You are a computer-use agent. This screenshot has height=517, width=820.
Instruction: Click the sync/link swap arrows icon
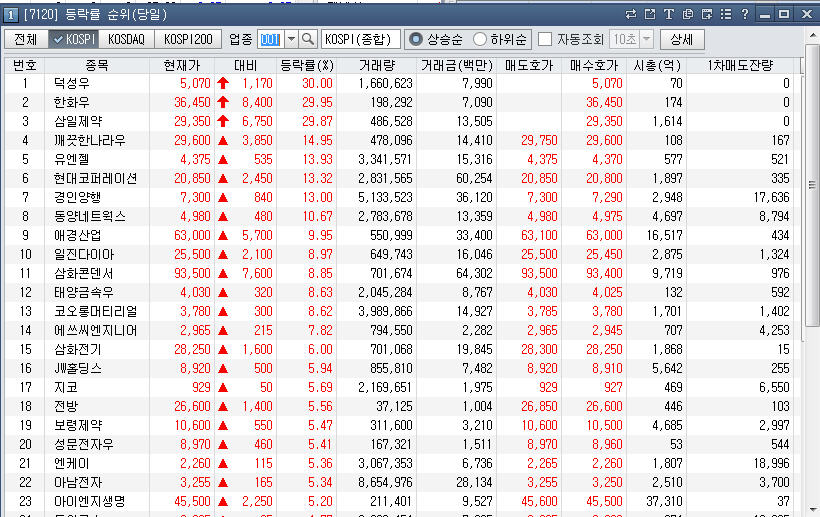[630, 14]
